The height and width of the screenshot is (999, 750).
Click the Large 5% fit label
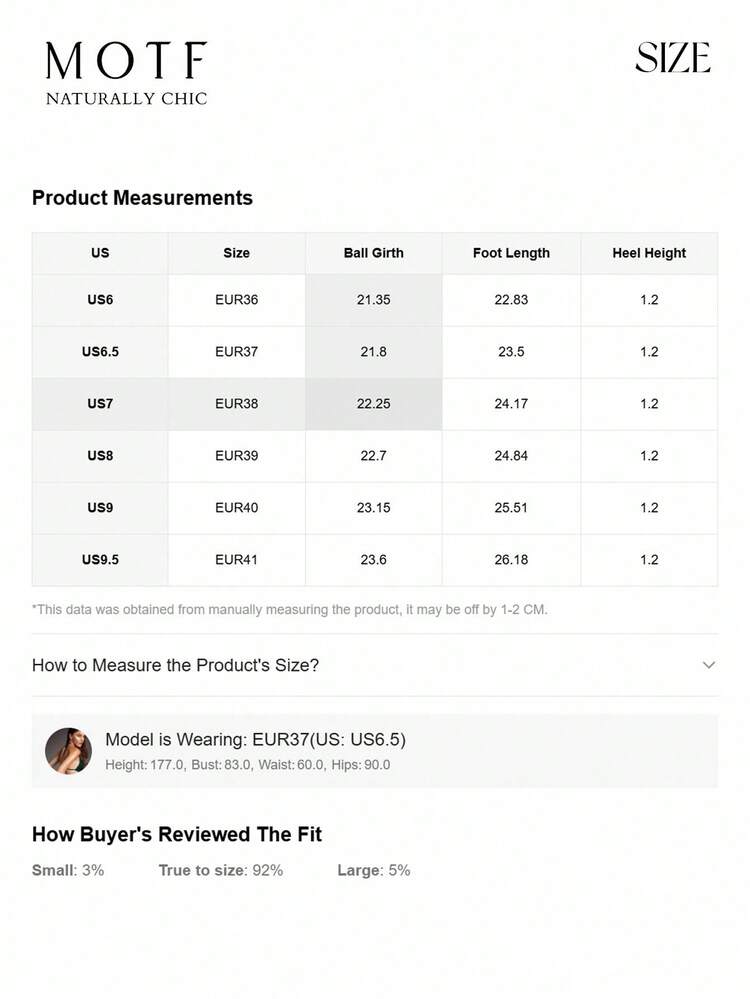[373, 870]
